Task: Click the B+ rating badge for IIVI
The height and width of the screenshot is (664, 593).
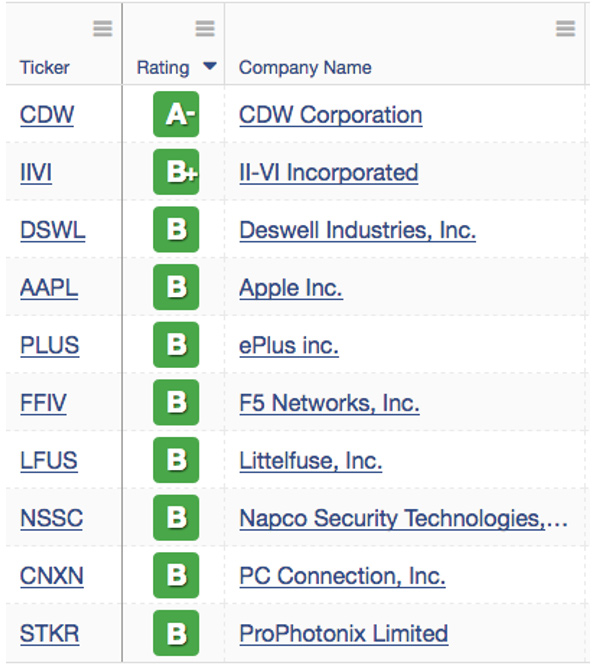Action: (x=176, y=172)
